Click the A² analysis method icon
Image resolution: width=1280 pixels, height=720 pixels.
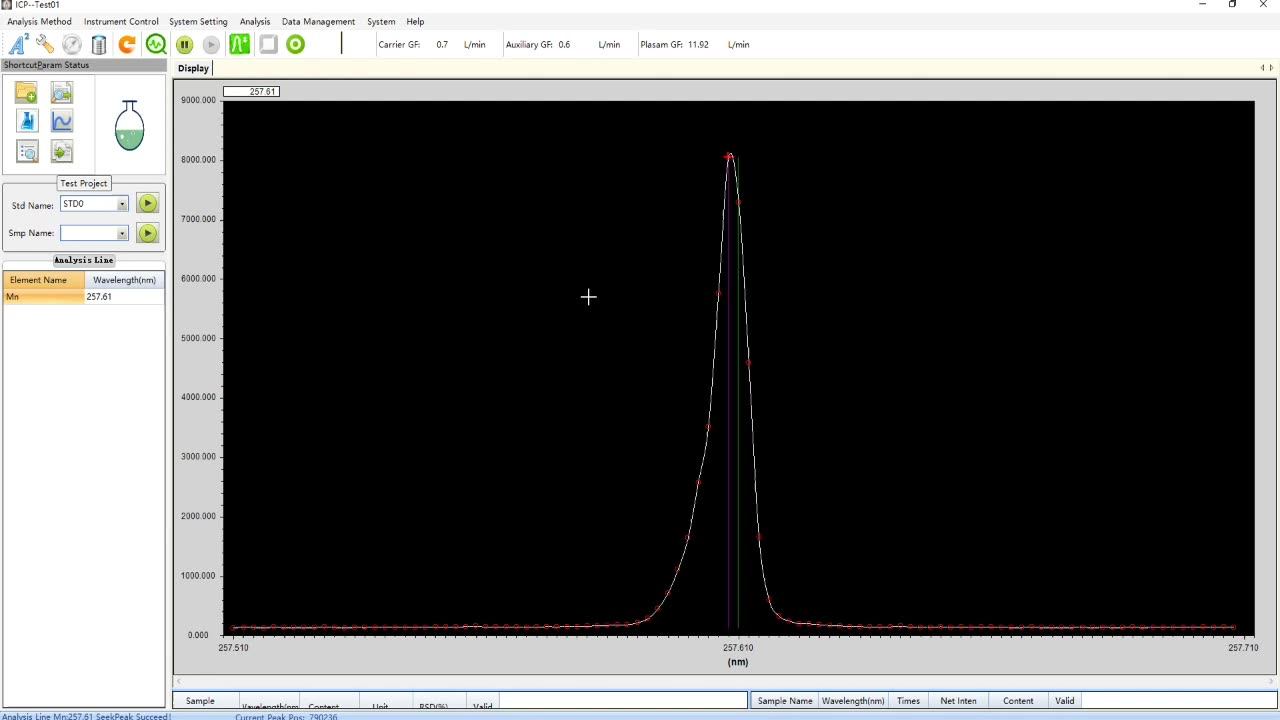click(x=17, y=44)
